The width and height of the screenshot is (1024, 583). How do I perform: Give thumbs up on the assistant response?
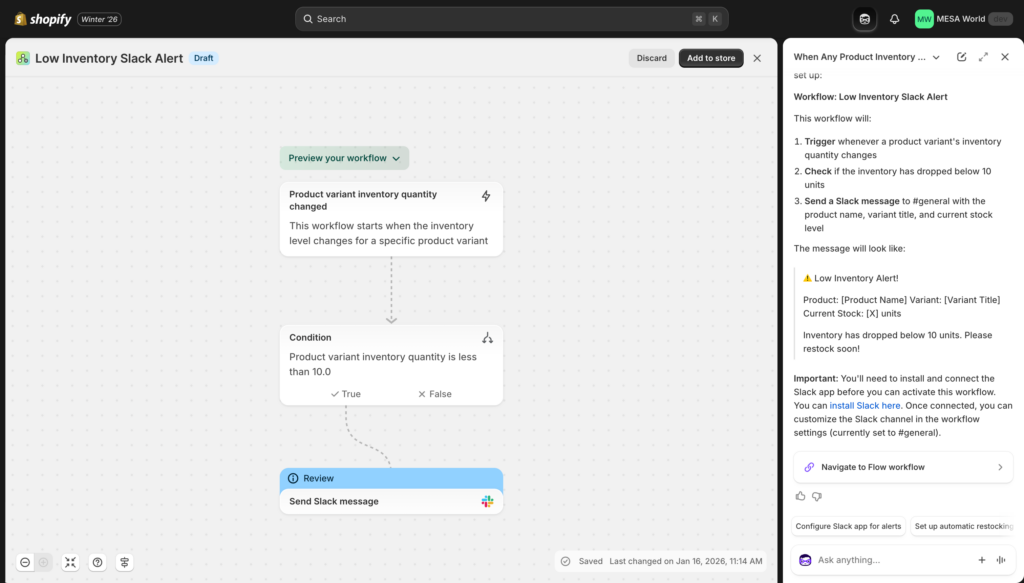point(799,495)
